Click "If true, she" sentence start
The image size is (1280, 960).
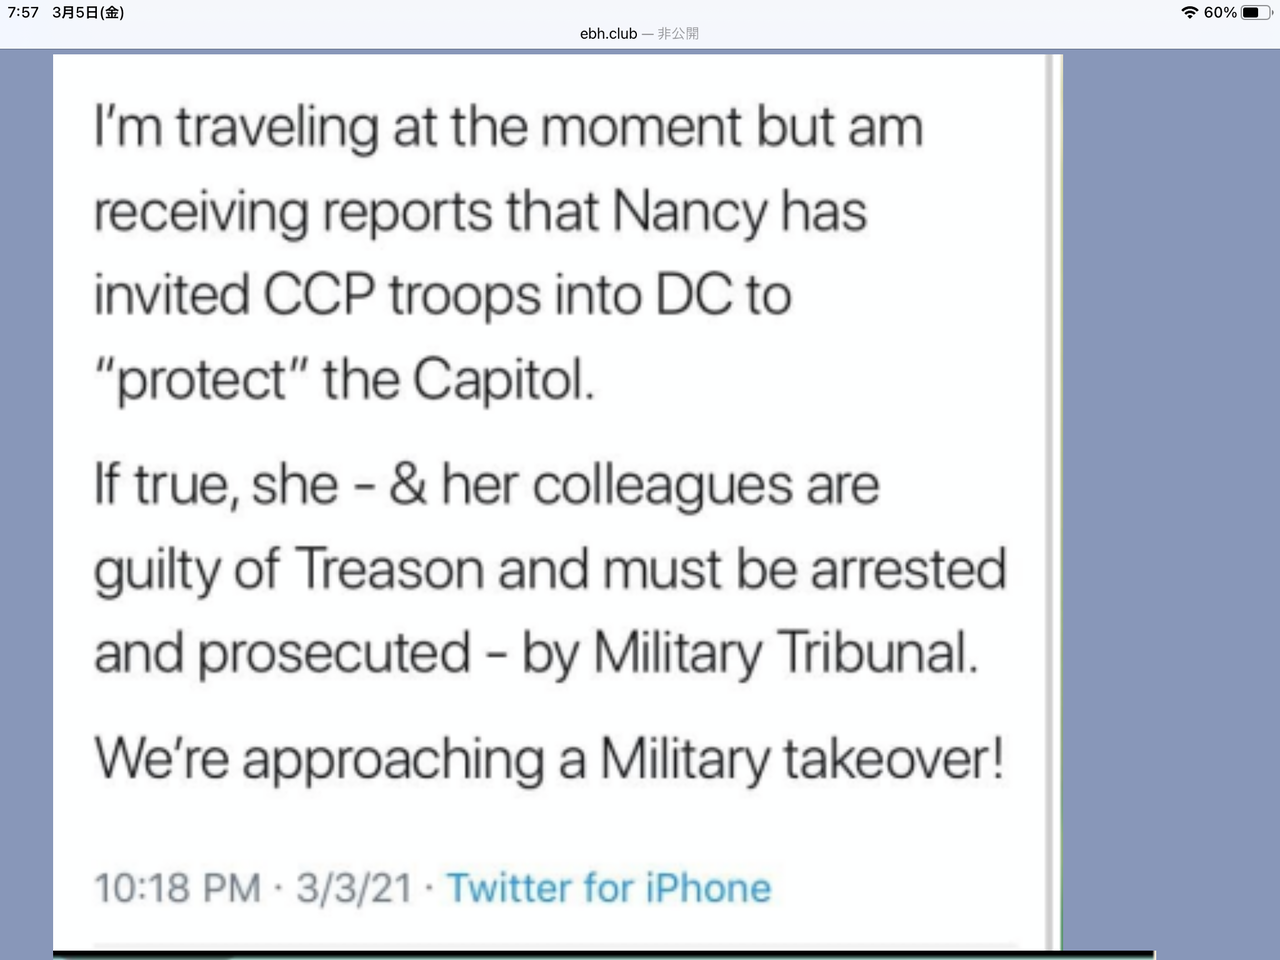click(216, 485)
